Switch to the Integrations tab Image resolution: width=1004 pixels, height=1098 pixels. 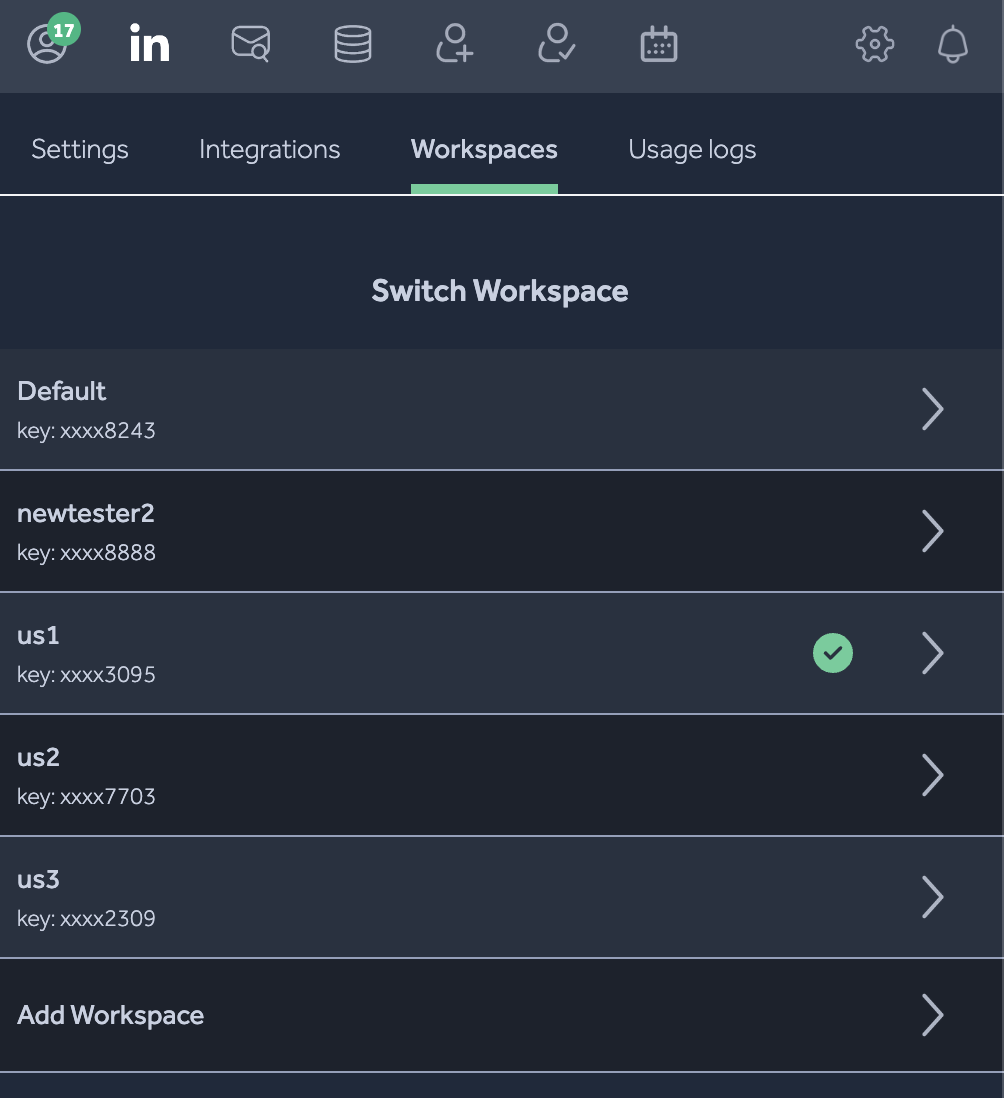point(269,150)
